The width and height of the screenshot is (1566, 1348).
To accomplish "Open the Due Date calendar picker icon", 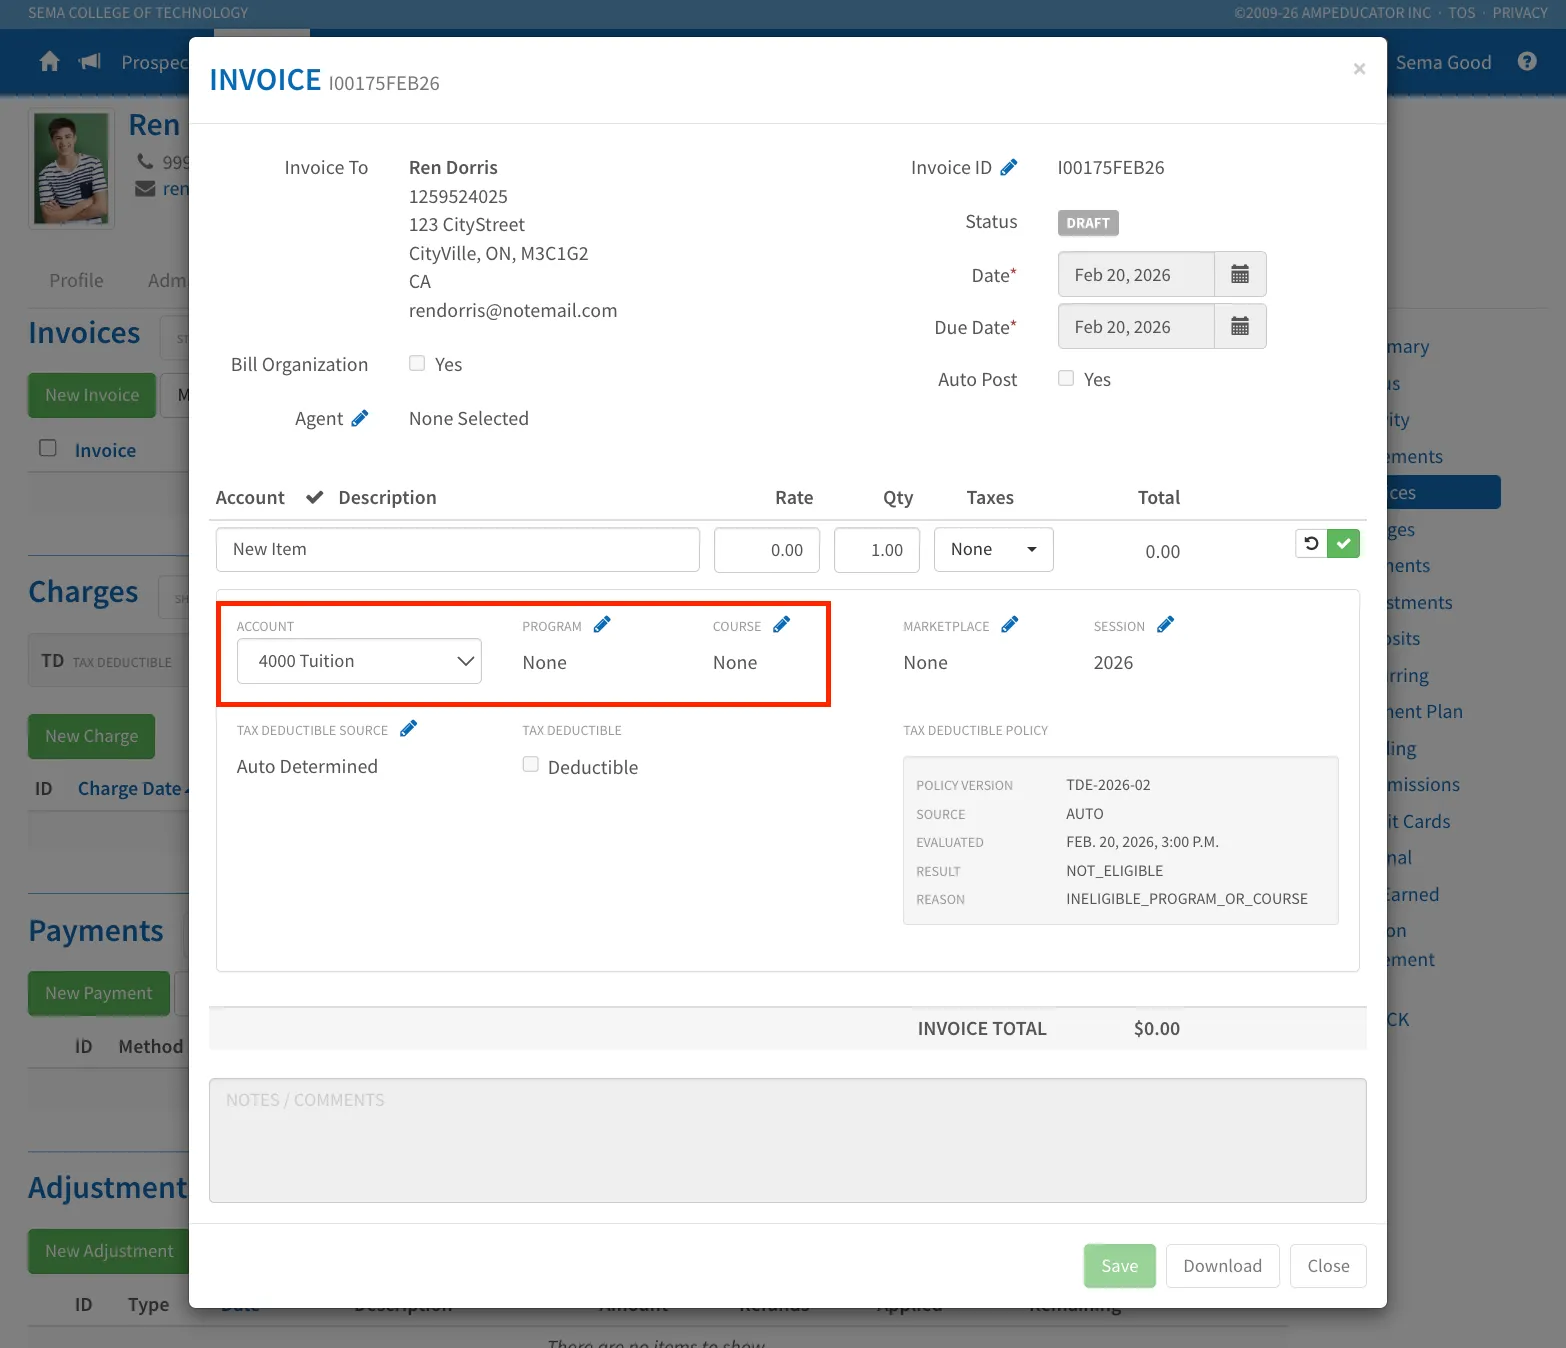I will tap(1240, 326).
